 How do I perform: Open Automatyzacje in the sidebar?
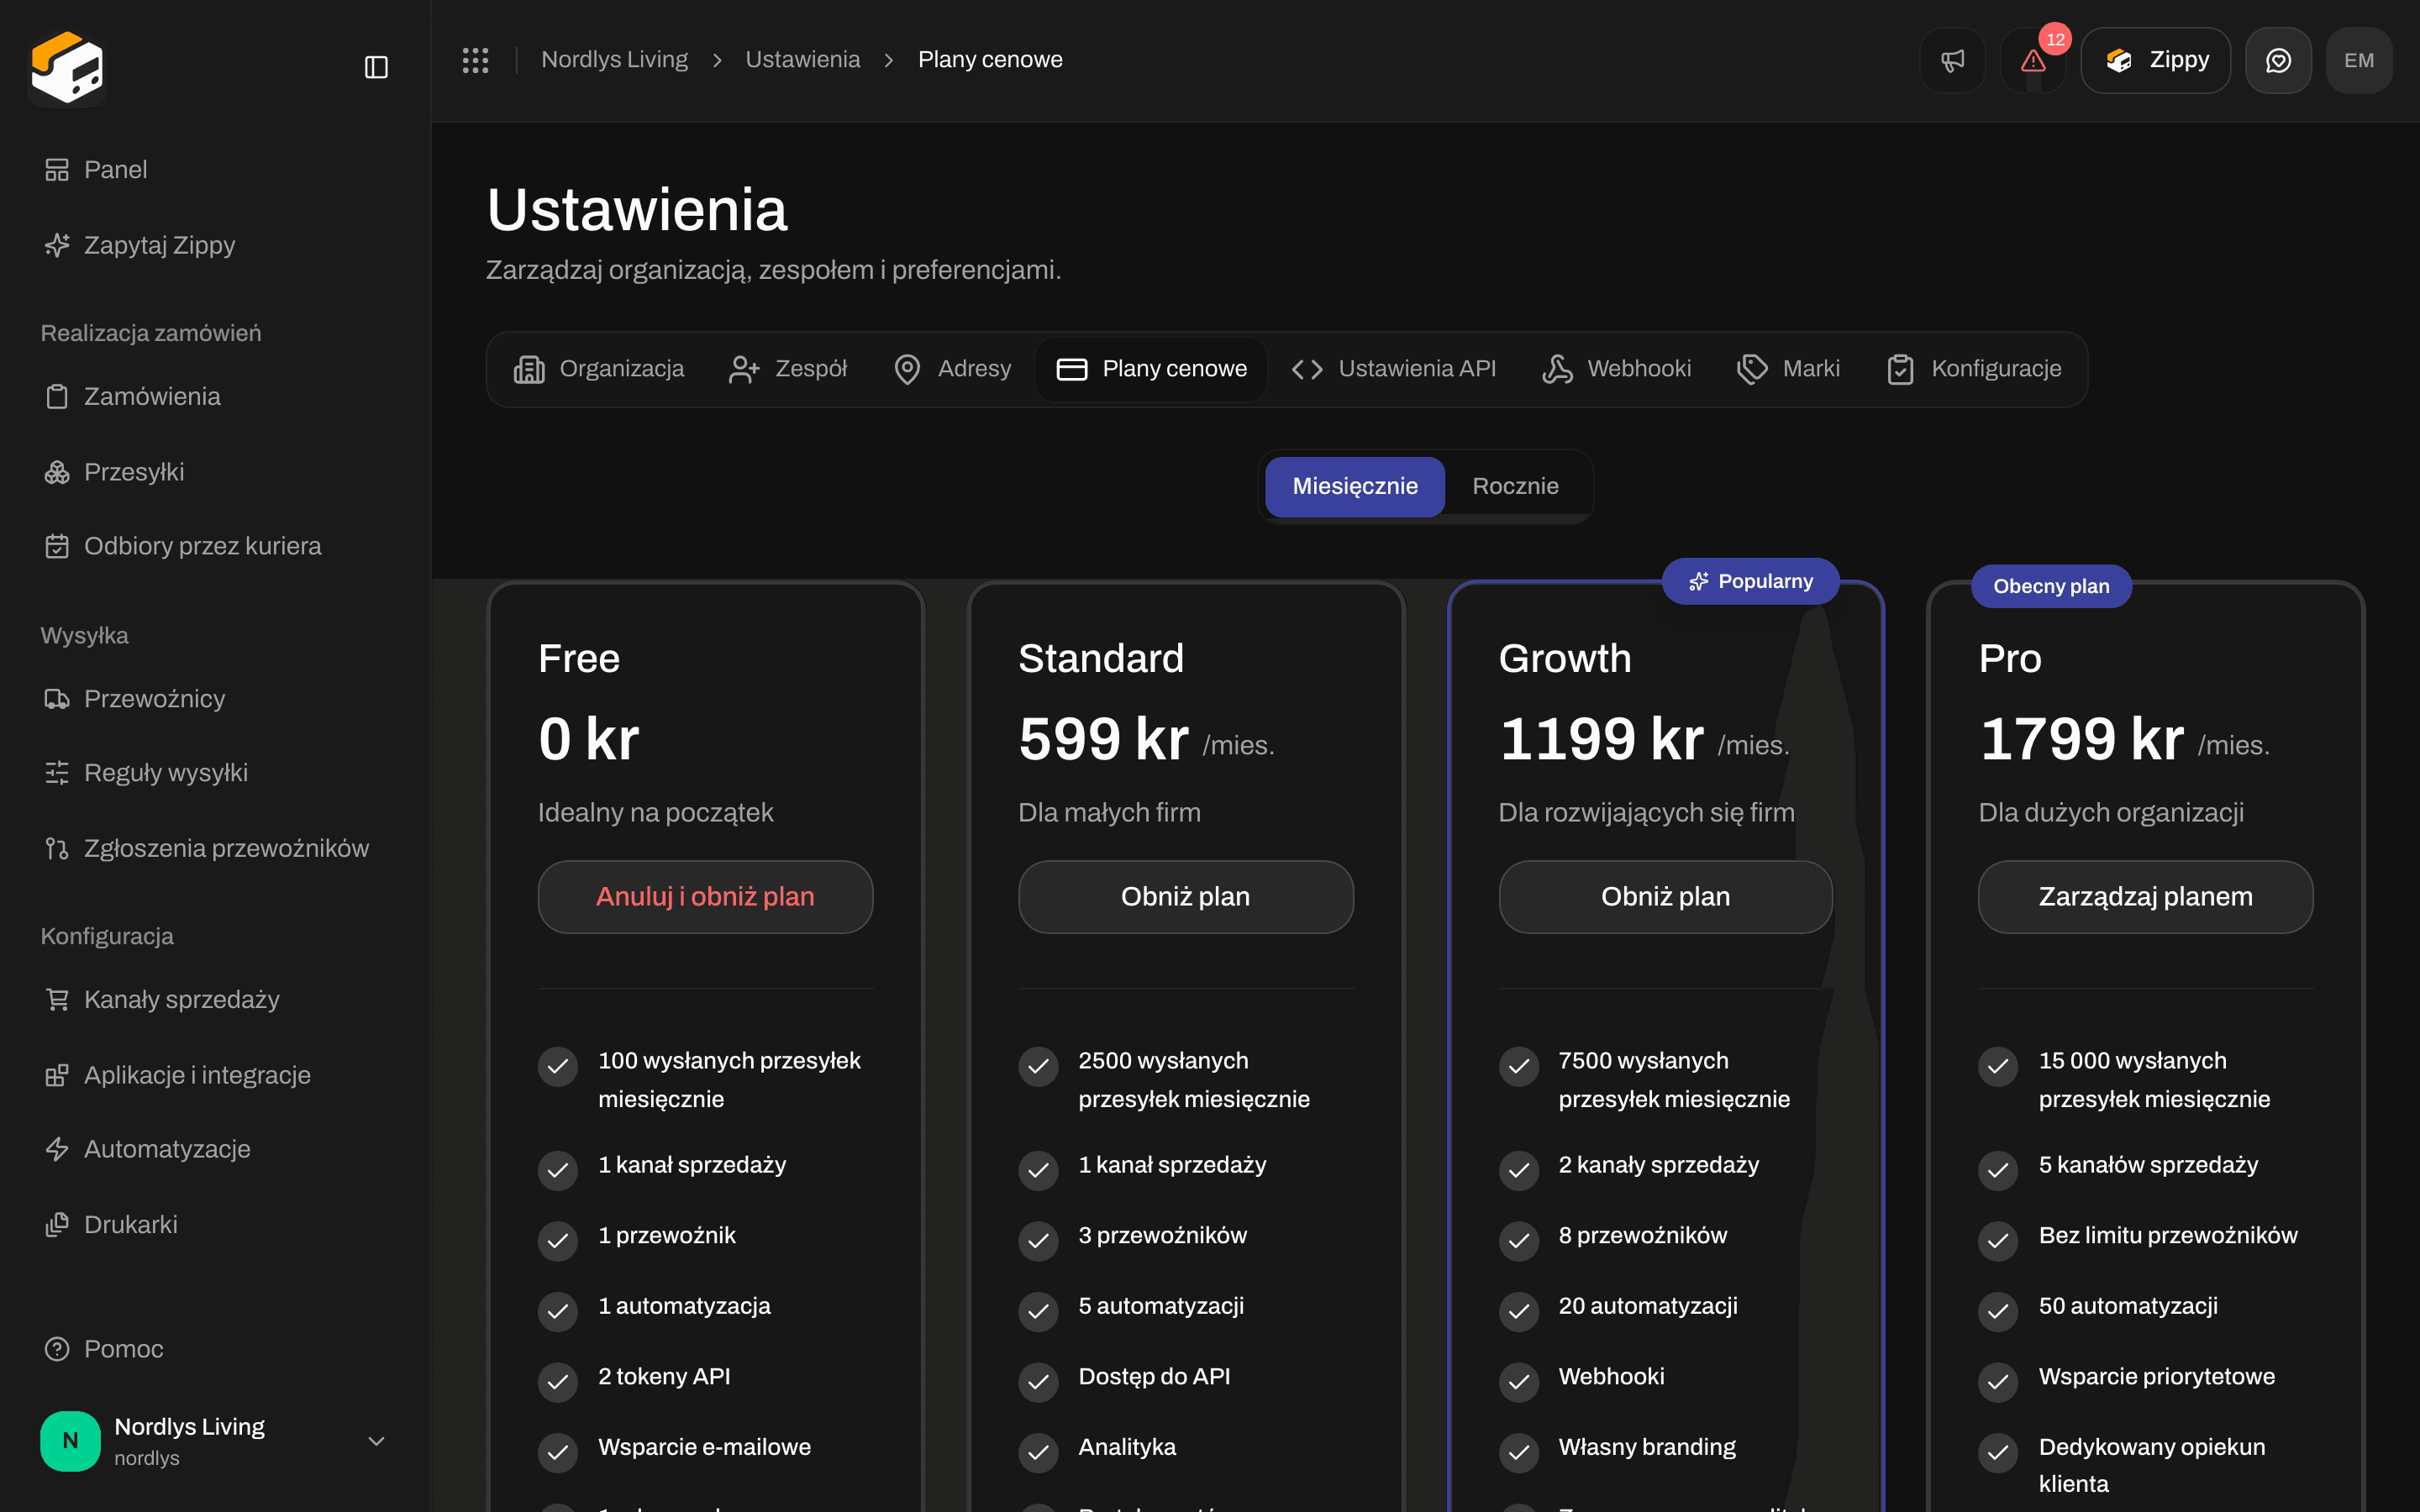point(215,1149)
